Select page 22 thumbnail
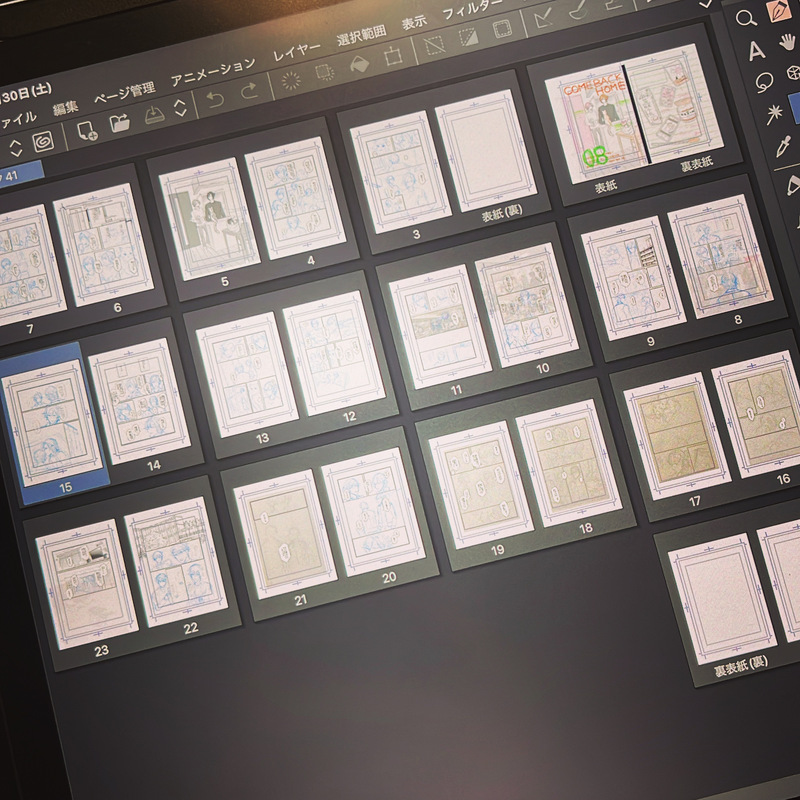This screenshot has width=800, height=800. click(177, 562)
